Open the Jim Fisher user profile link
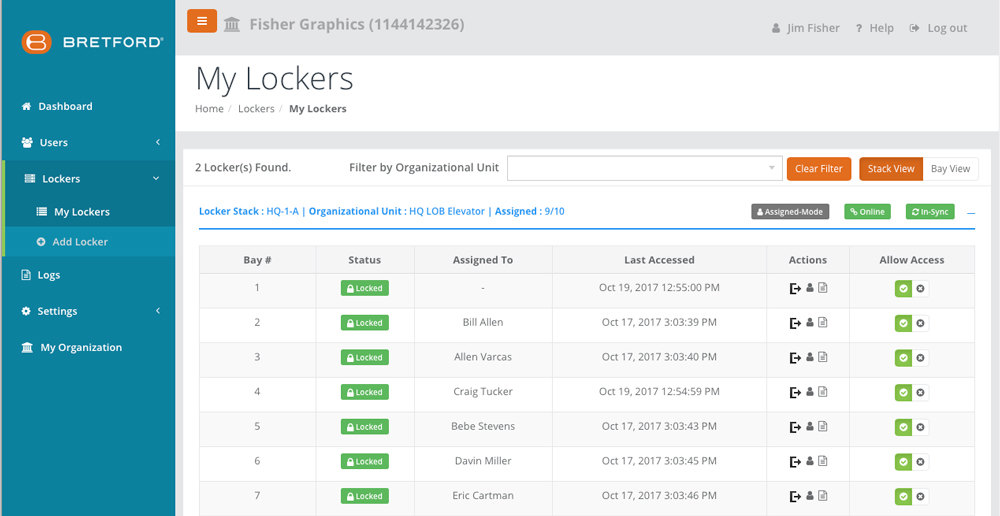 805,28
